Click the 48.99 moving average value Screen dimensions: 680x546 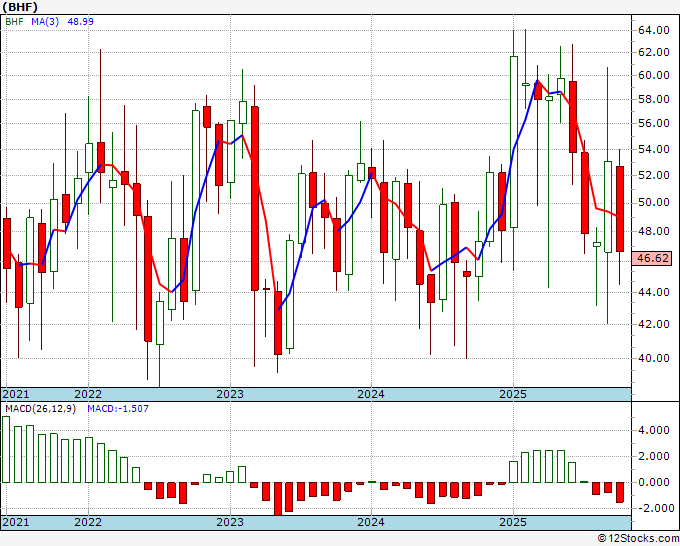tap(80, 21)
